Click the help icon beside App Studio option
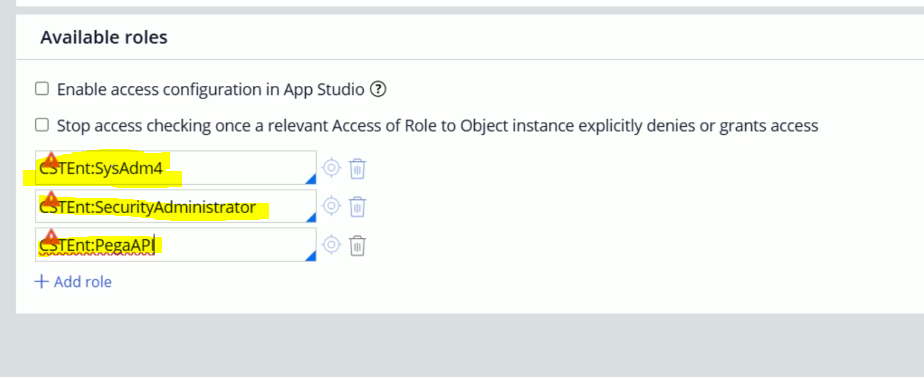The height and width of the screenshot is (377, 924). [378, 90]
